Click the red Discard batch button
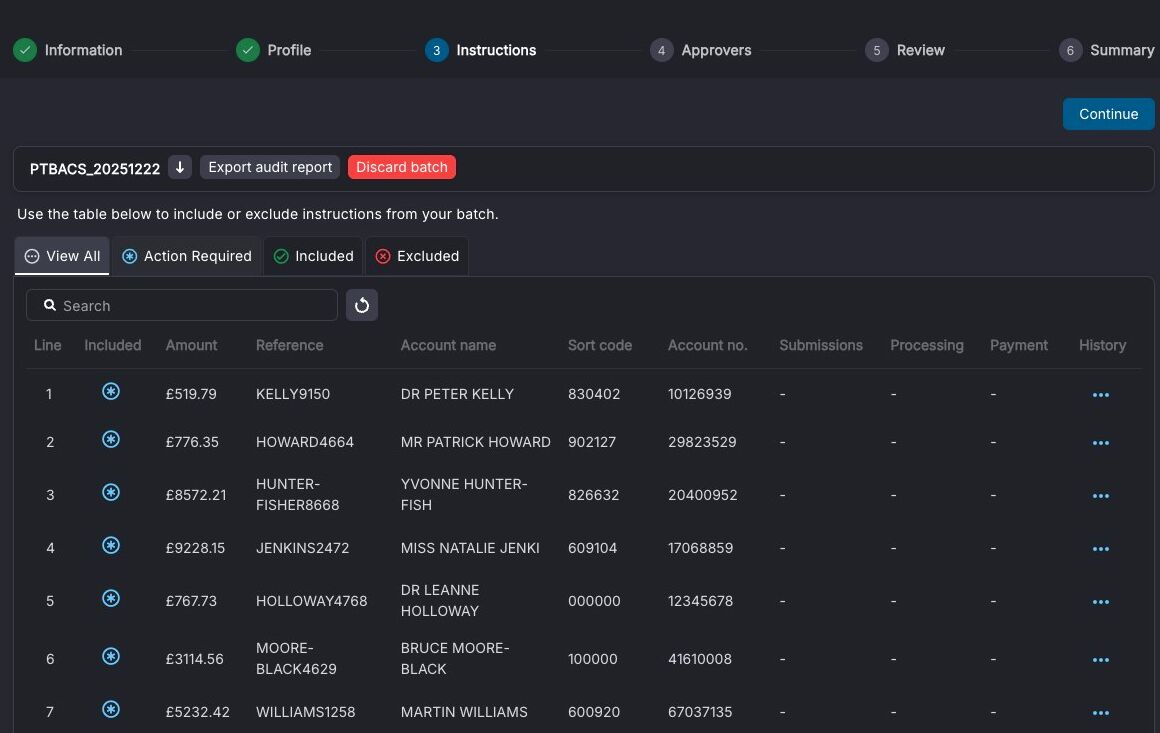This screenshot has height=733, width=1160. [x=402, y=167]
